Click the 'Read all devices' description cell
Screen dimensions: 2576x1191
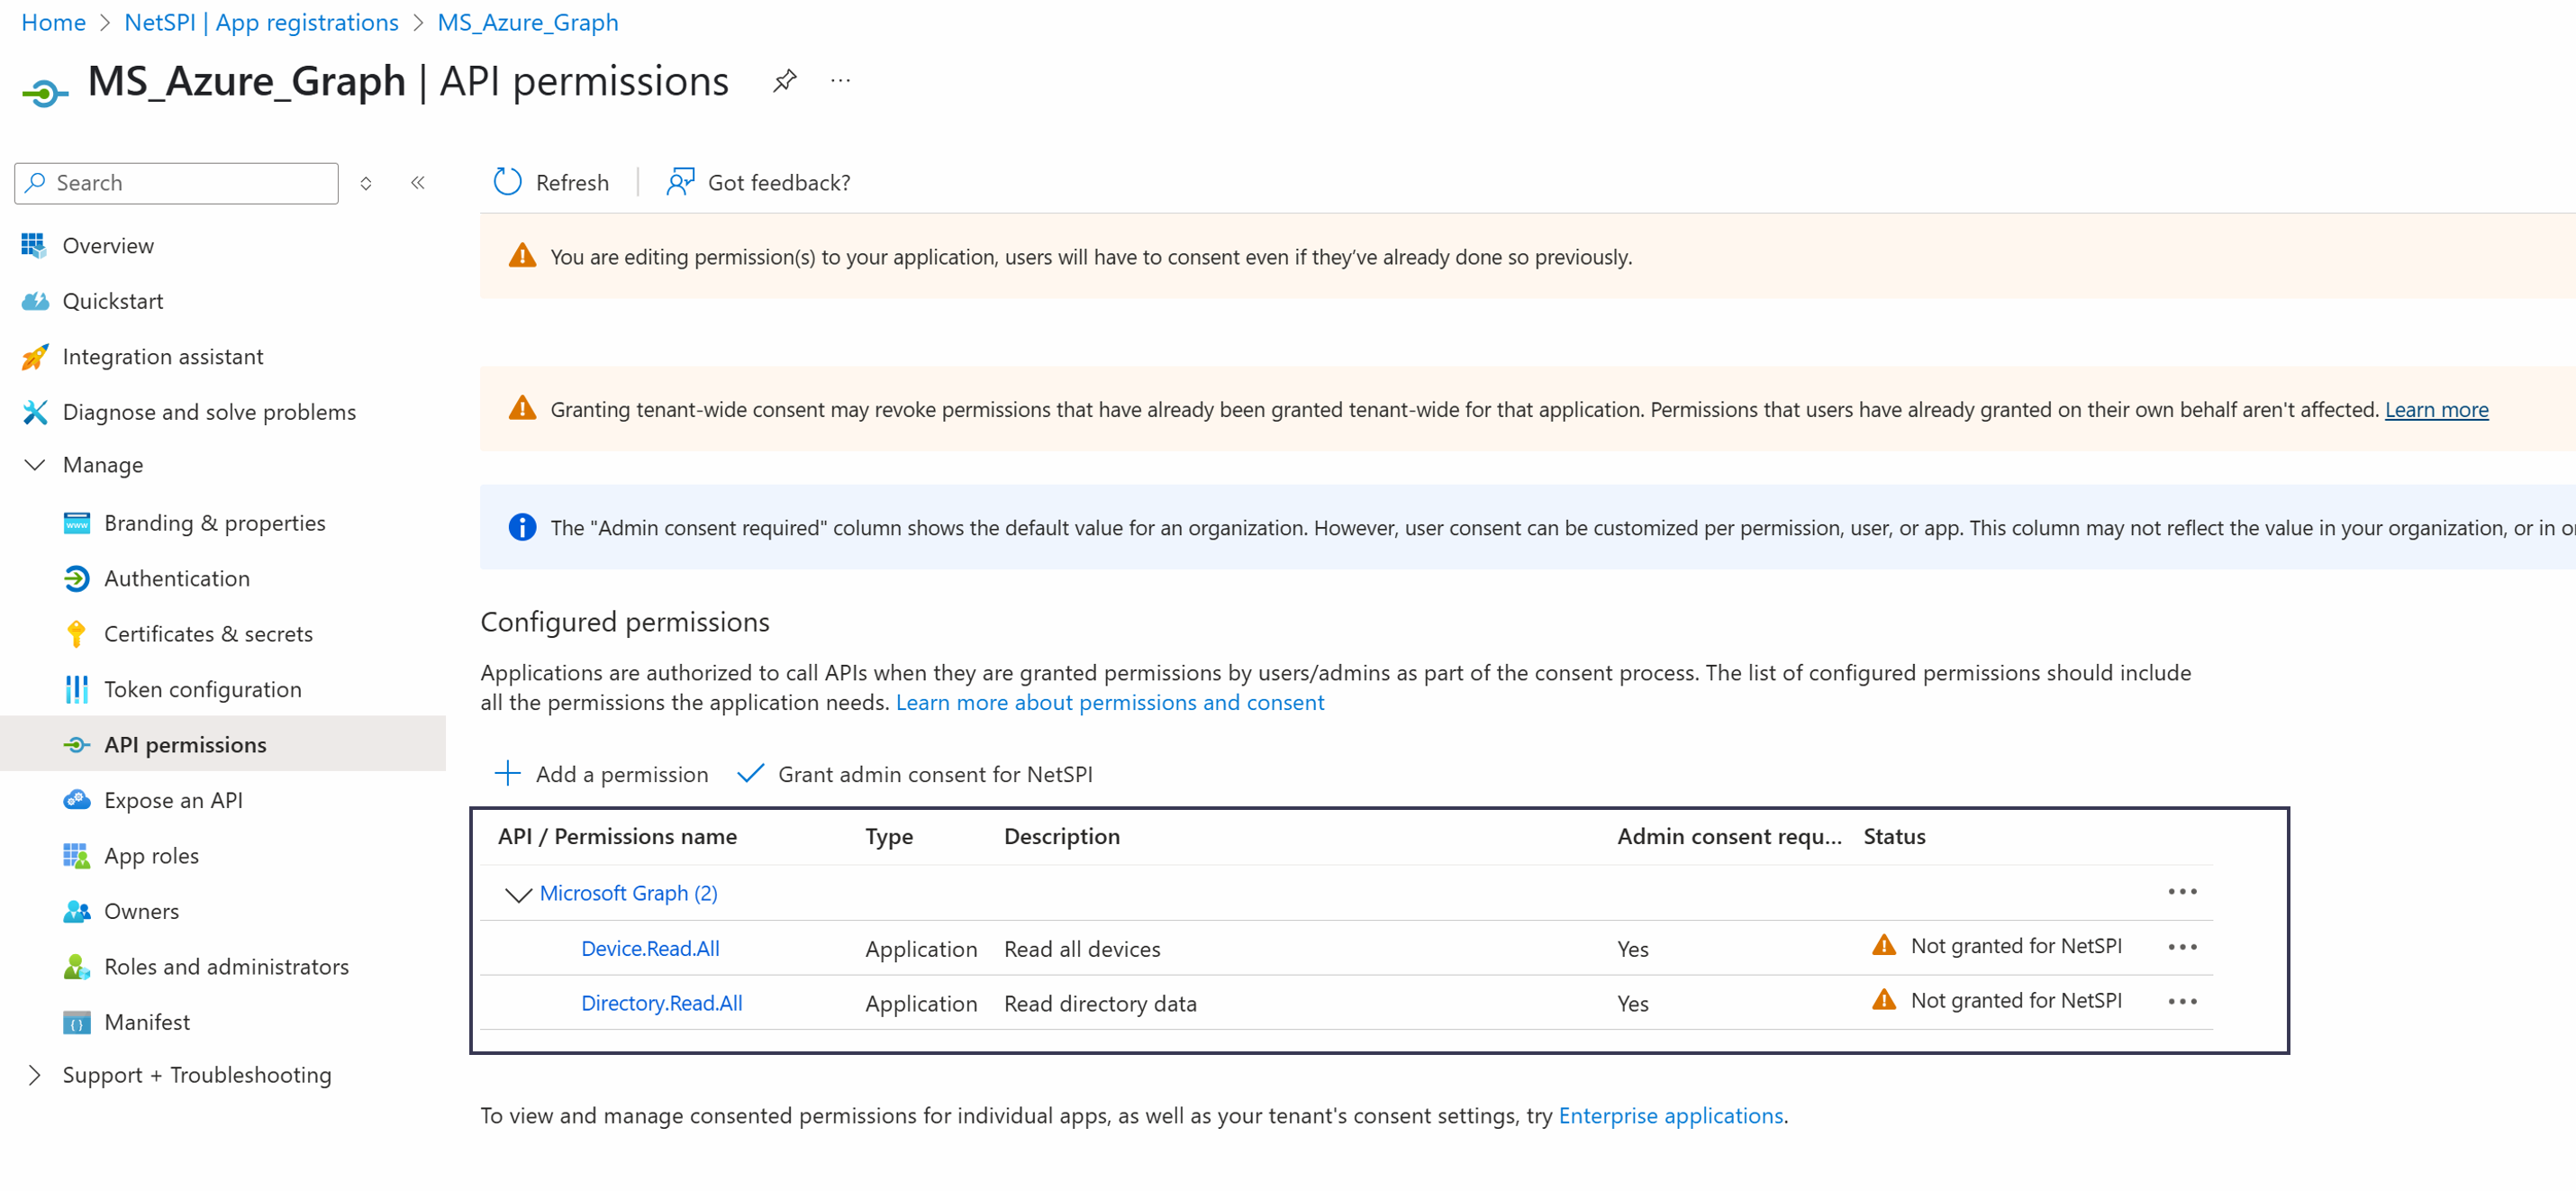(x=1082, y=948)
